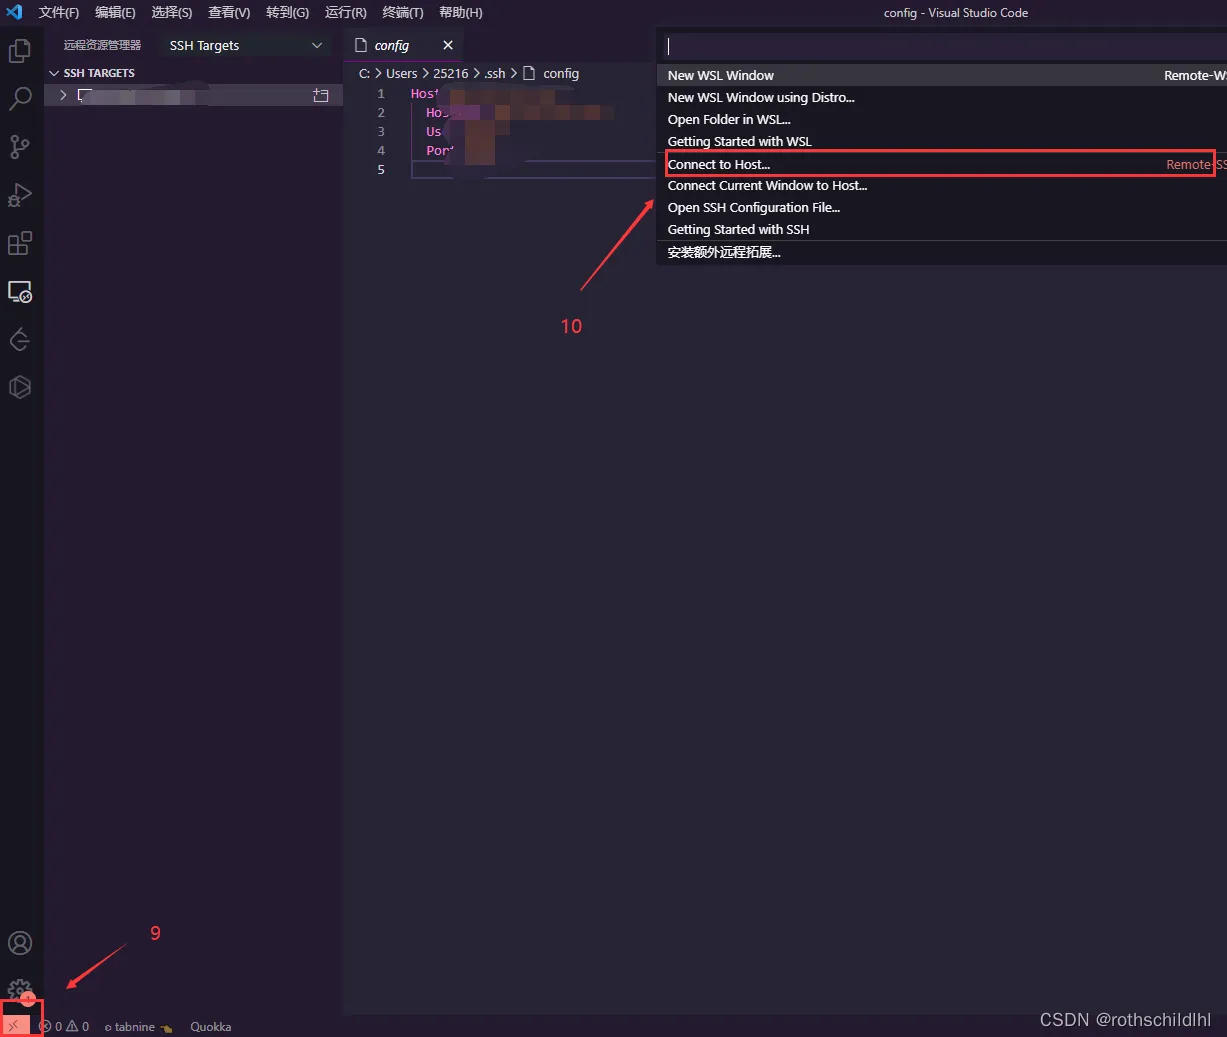Open the 转到(G) menu
The height and width of the screenshot is (1037, 1227).
coord(287,12)
